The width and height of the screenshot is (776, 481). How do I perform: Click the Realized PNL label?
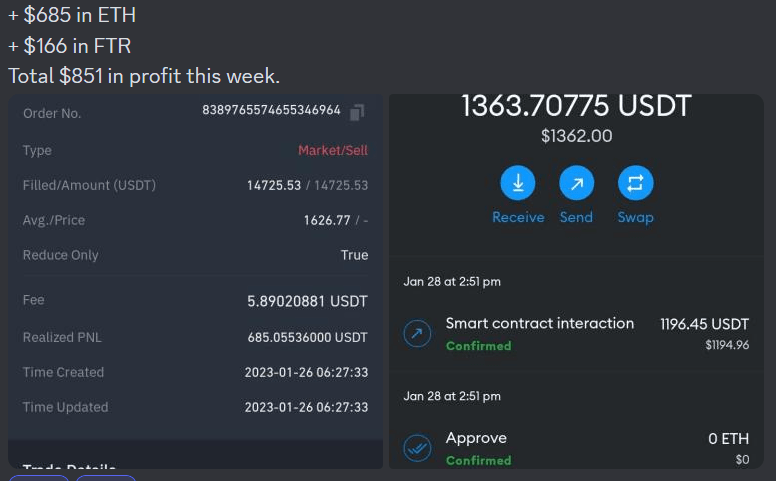[62, 337]
